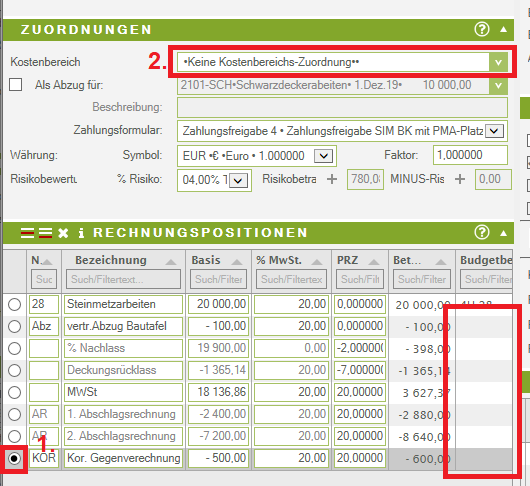The height and width of the screenshot is (486, 530).
Task: Click the Steinmetzarbeiten name cell
Action: (x=123, y=304)
